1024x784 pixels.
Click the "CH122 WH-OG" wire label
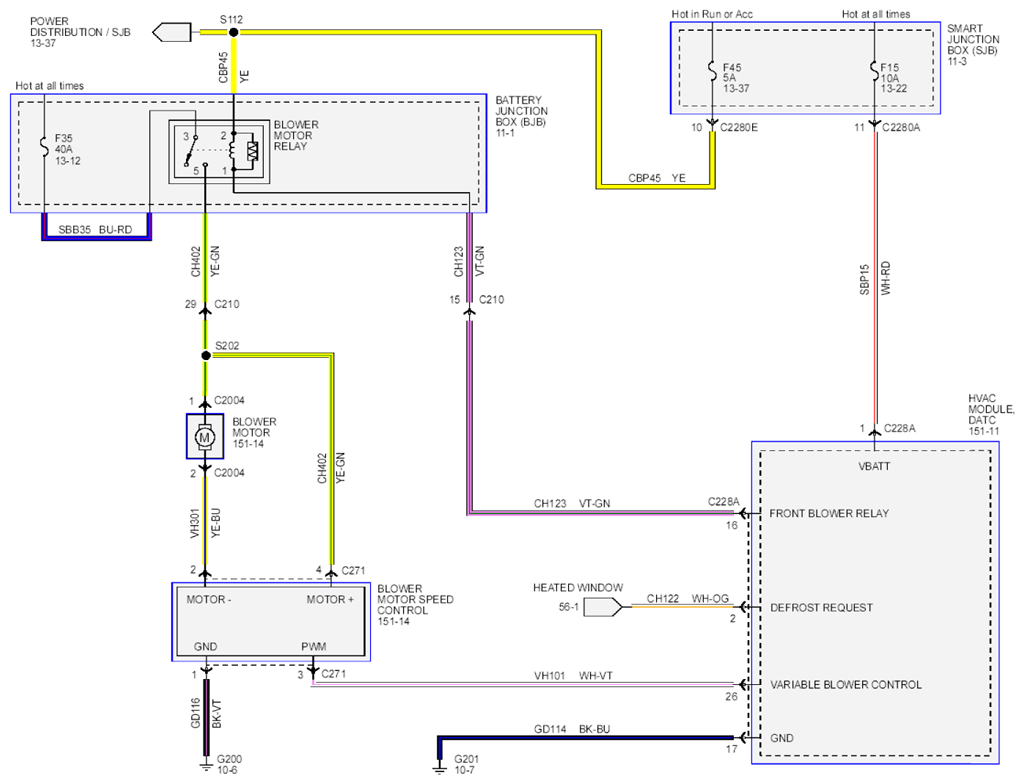click(x=688, y=598)
